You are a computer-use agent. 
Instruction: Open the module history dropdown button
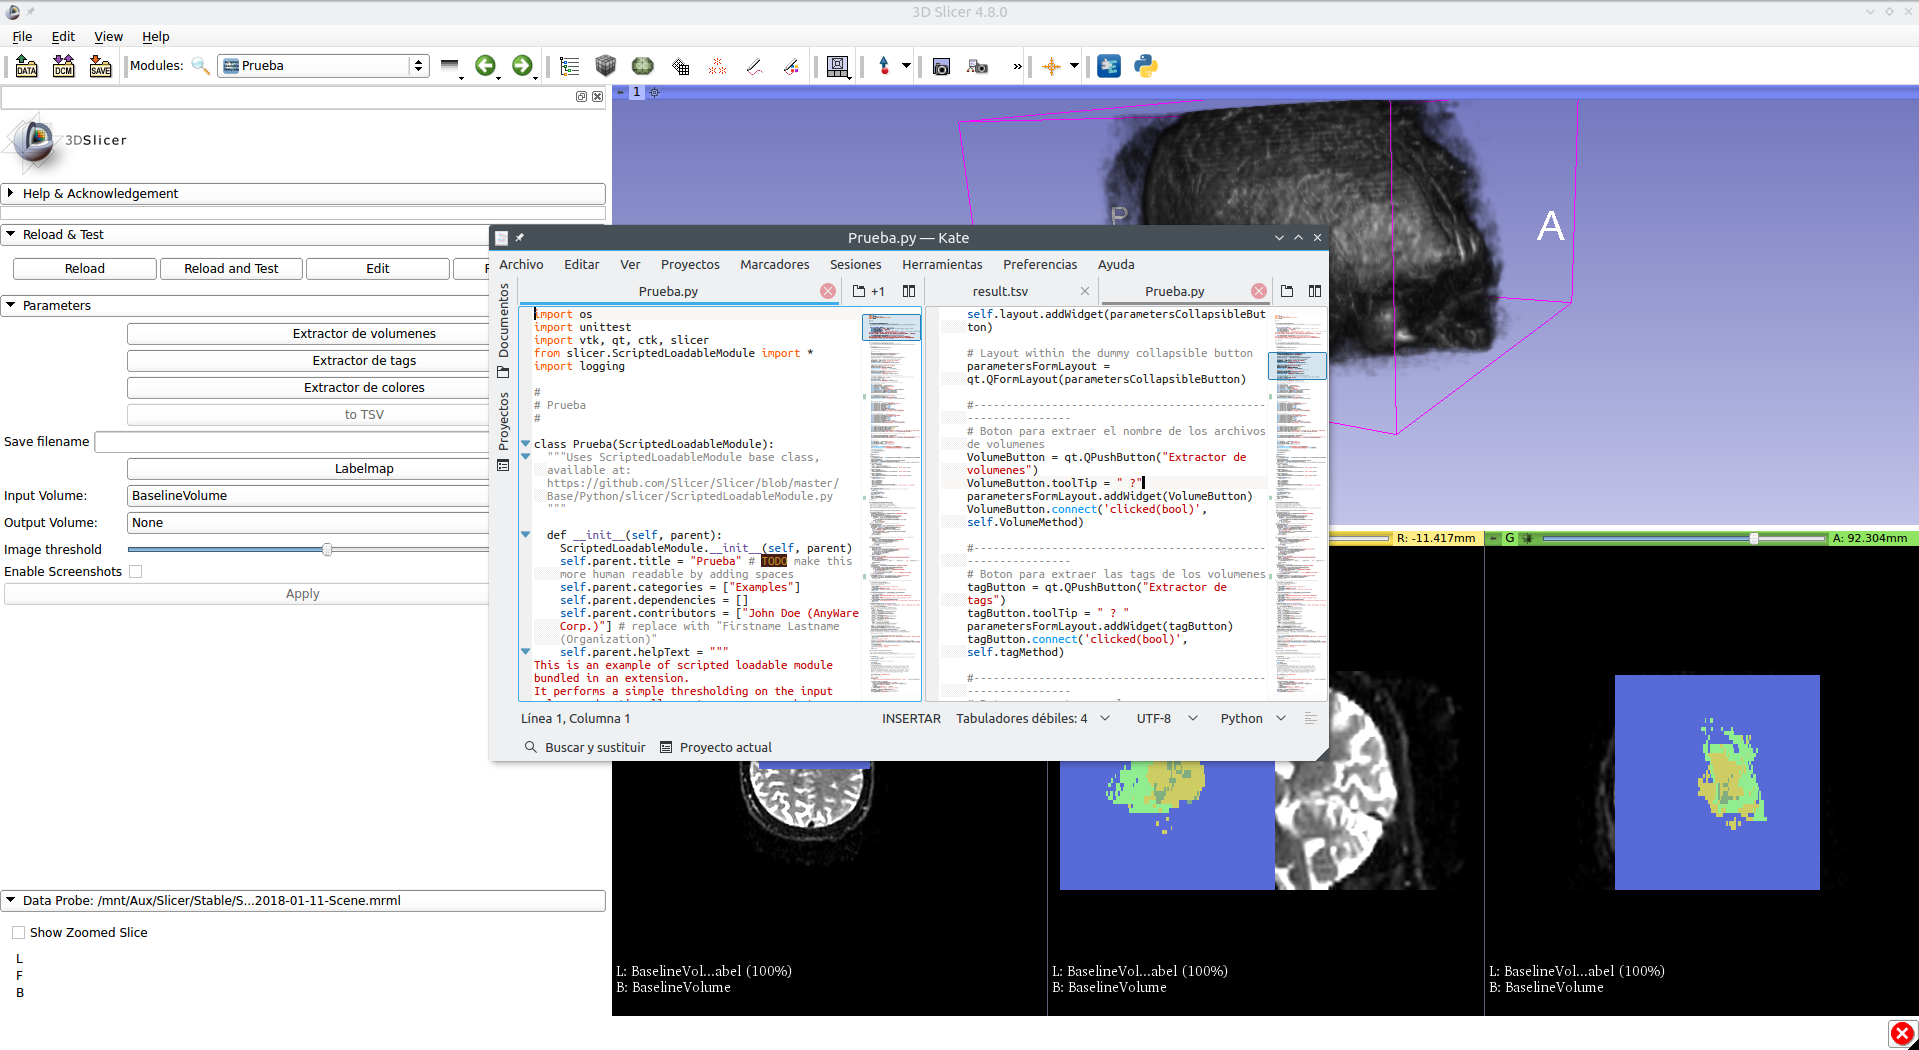451,66
